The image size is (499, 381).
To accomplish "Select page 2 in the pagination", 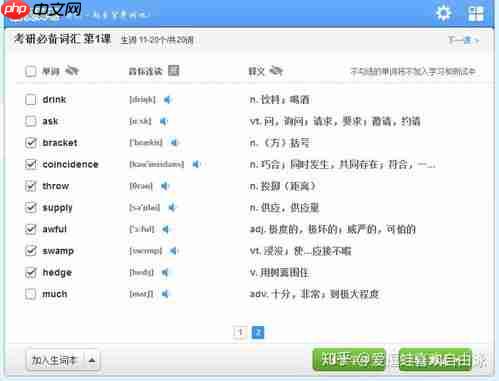I will (x=258, y=332).
